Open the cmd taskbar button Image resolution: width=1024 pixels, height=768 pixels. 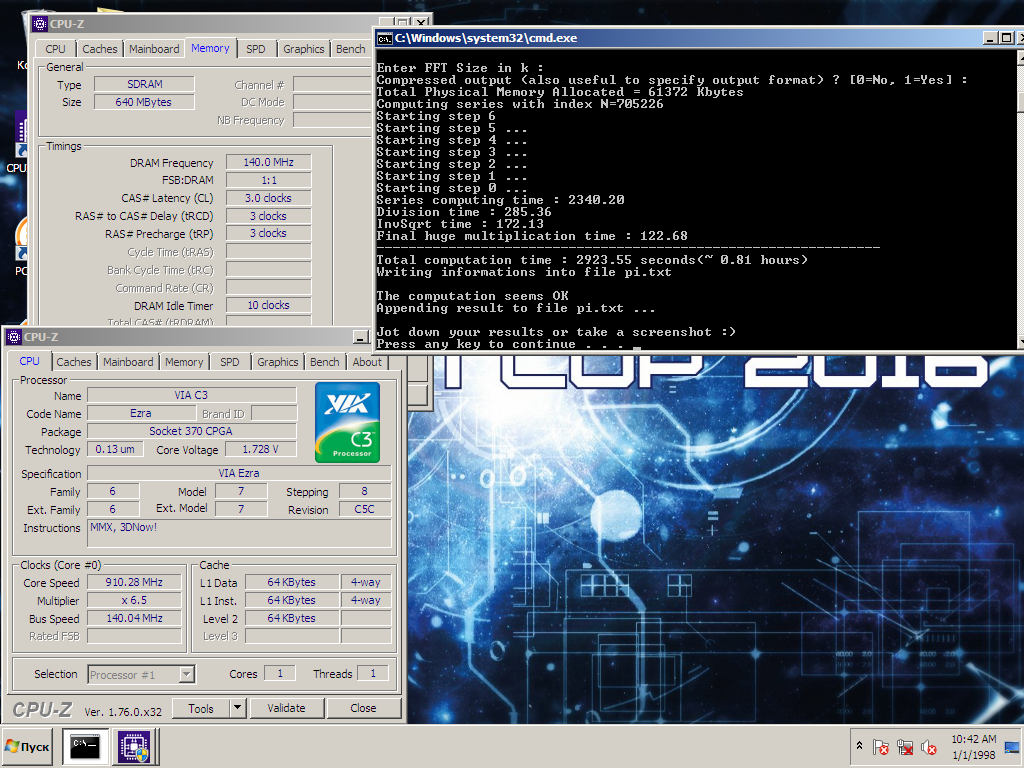(85, 746)
